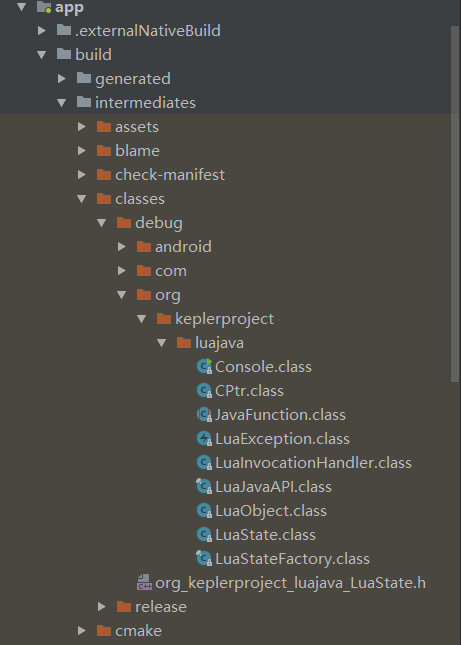Click the LuaException.class exception icon
The image size is (461, 645).
(204, 439)
